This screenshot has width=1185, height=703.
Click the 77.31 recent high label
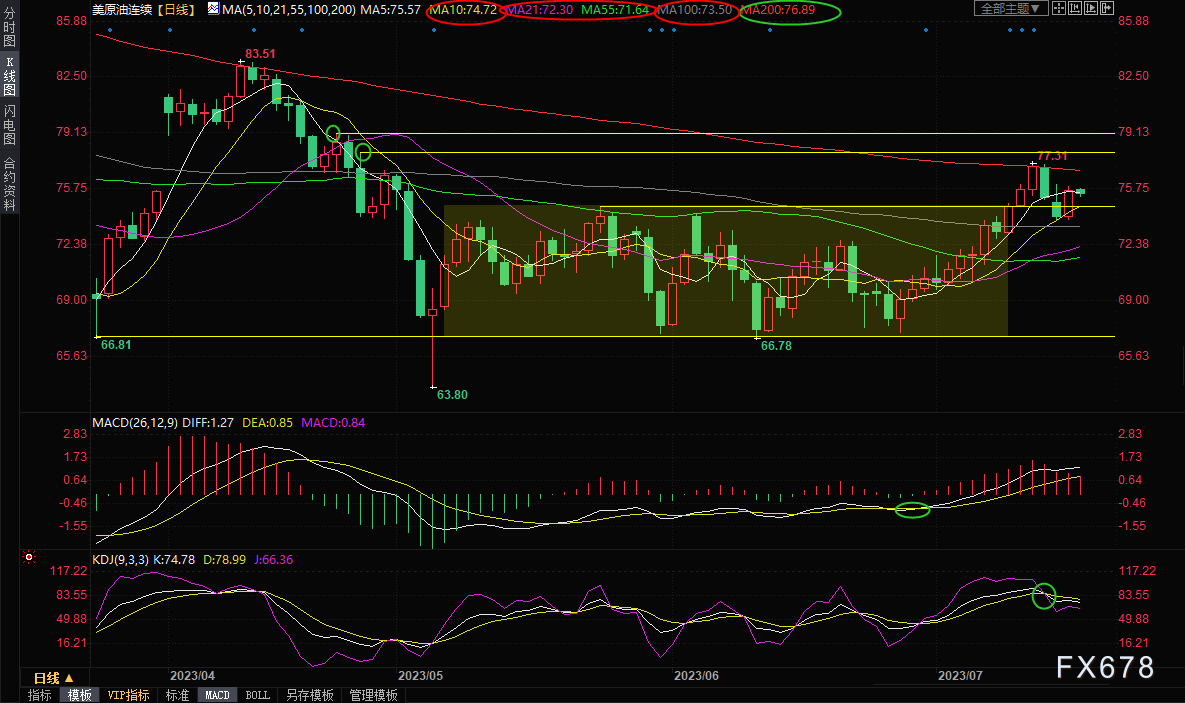(1052, 156)
